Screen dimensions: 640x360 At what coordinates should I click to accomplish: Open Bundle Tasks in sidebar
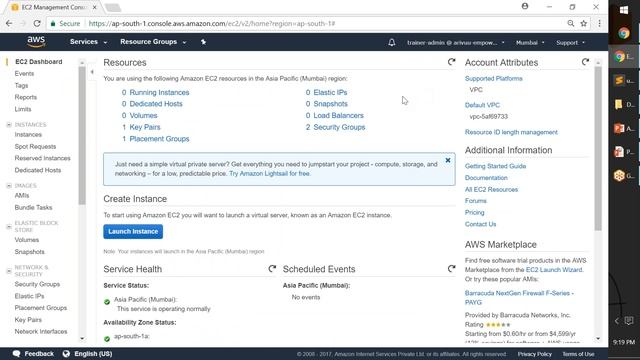pos(33,207)
